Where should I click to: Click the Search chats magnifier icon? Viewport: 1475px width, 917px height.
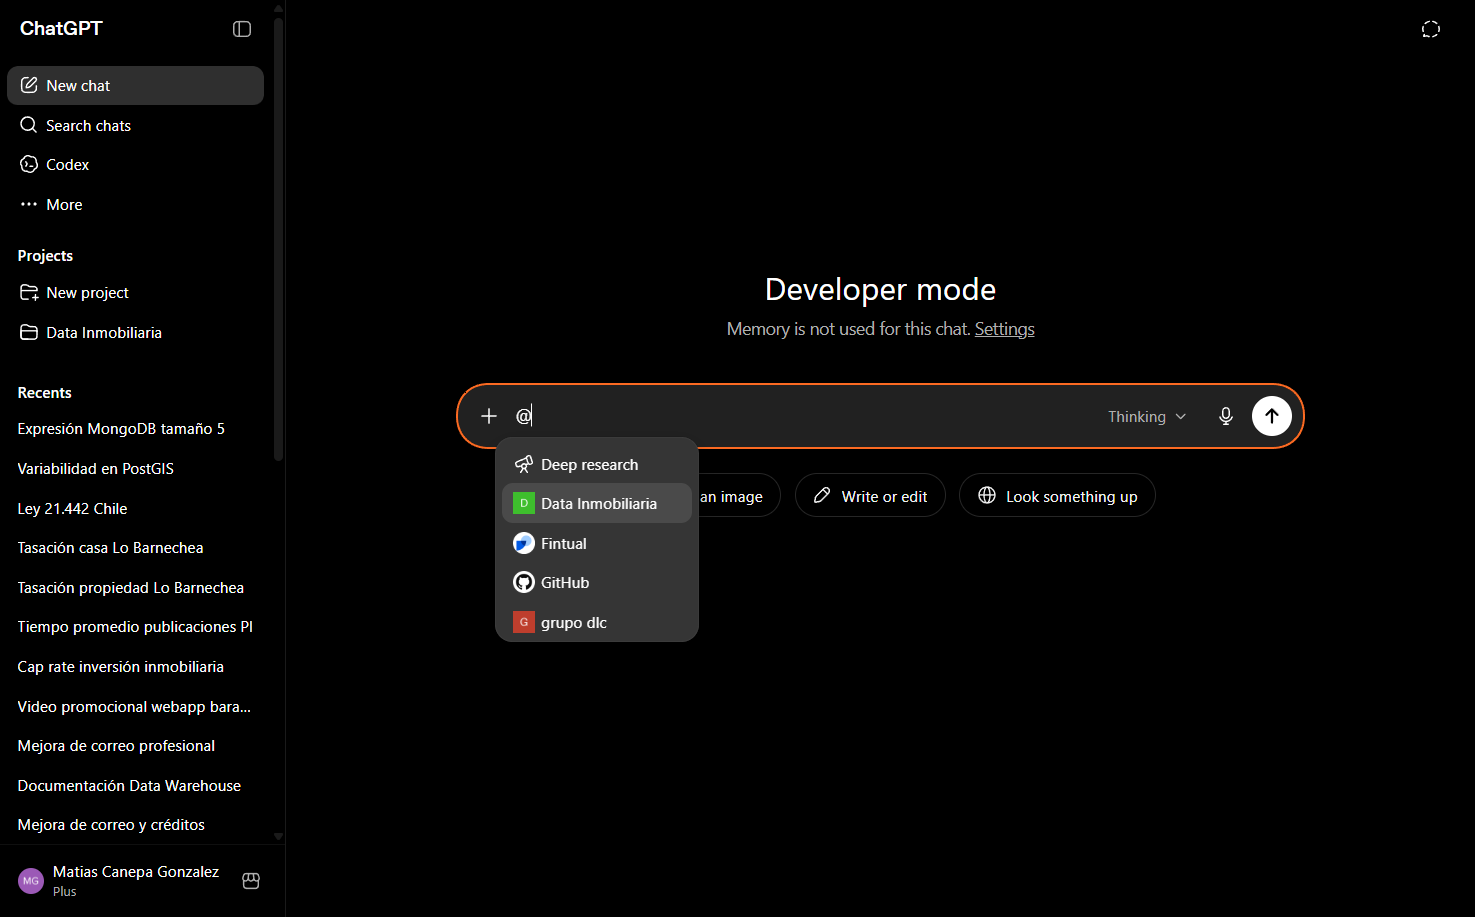click(29, 125)
